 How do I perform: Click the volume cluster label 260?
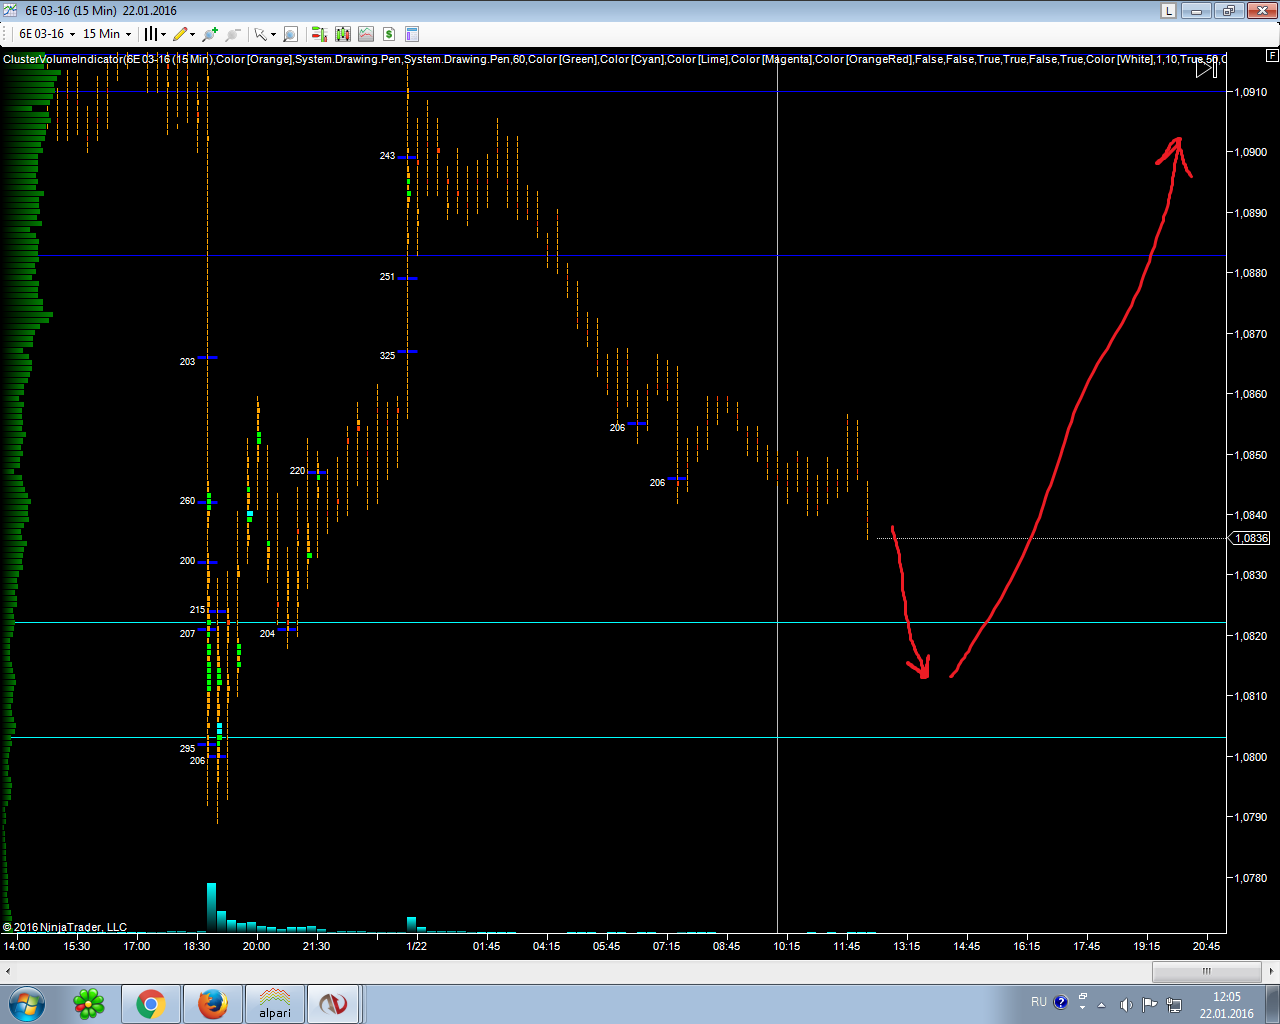pyautogui.click(x=187, y=501)
